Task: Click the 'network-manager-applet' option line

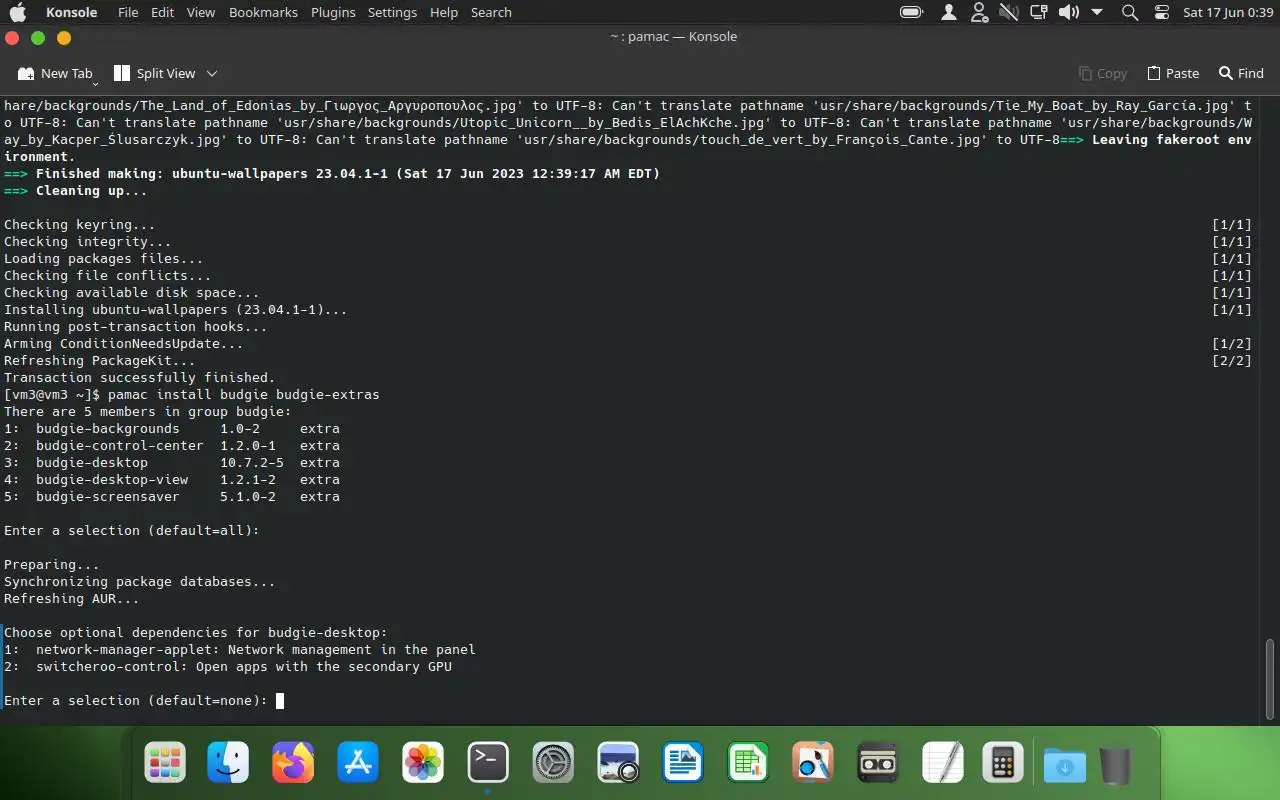Action: pyautogui.click(x=240, y=649)
